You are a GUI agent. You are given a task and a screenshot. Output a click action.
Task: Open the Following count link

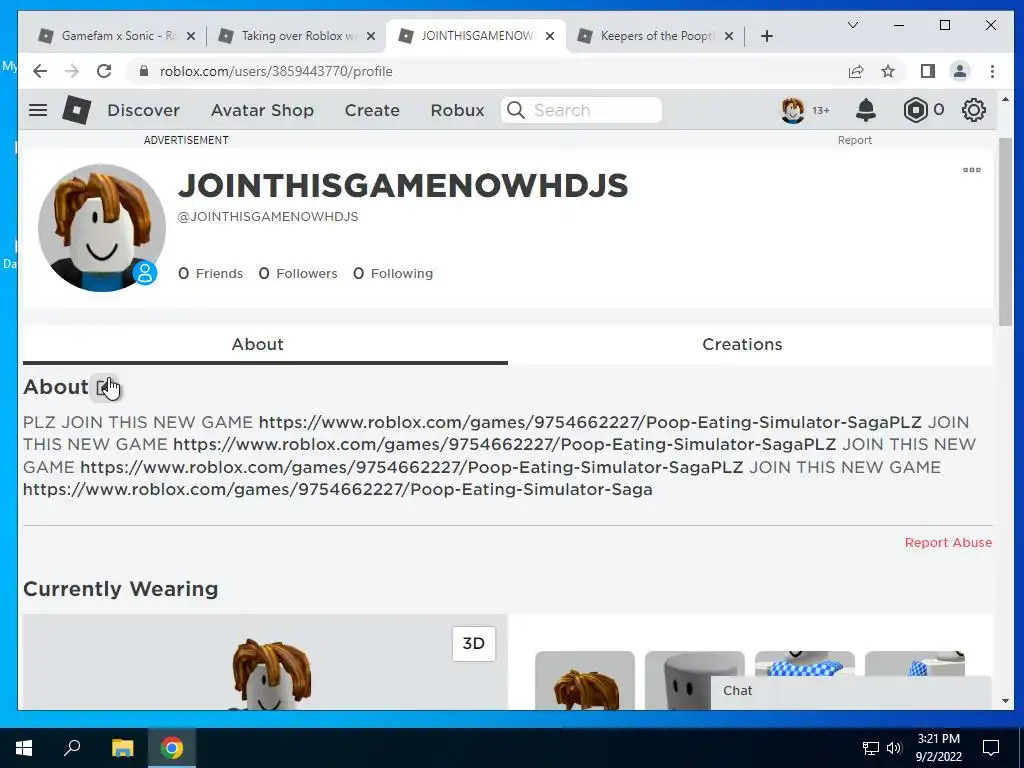(392, 274)
